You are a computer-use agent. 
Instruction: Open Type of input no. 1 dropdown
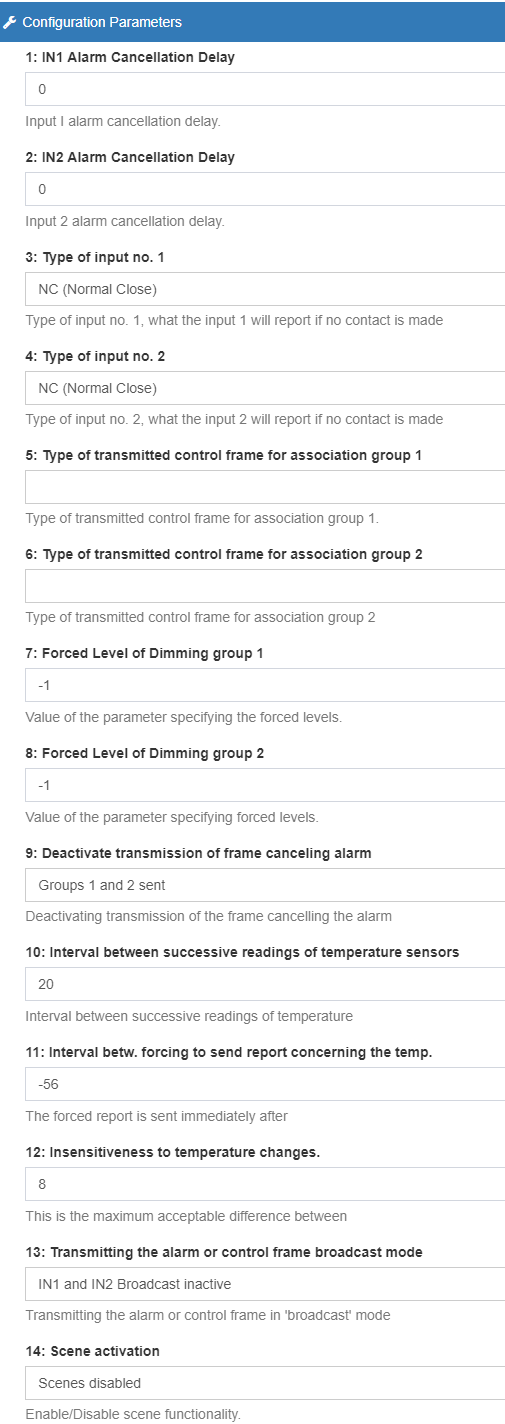[265, 289]
